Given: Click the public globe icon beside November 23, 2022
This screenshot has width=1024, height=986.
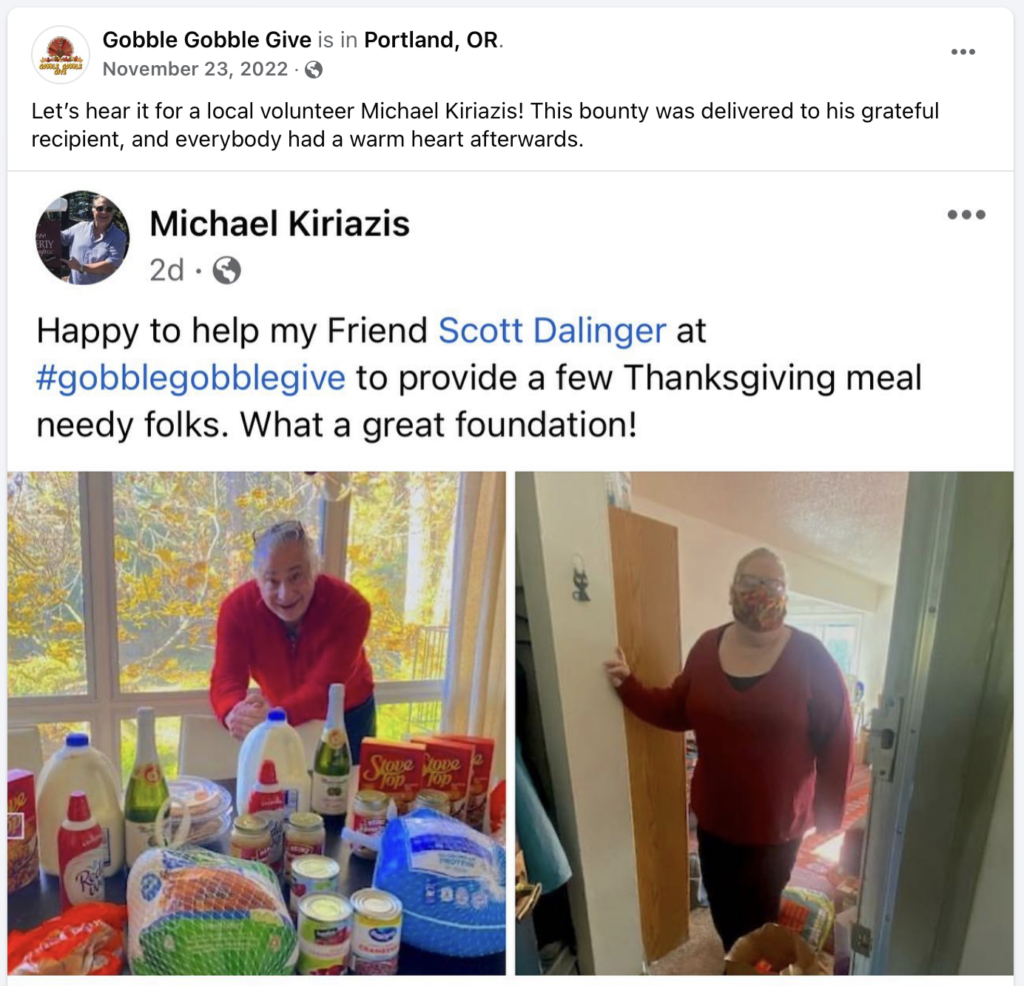Looking at the screenshot, I should (313, 69).
